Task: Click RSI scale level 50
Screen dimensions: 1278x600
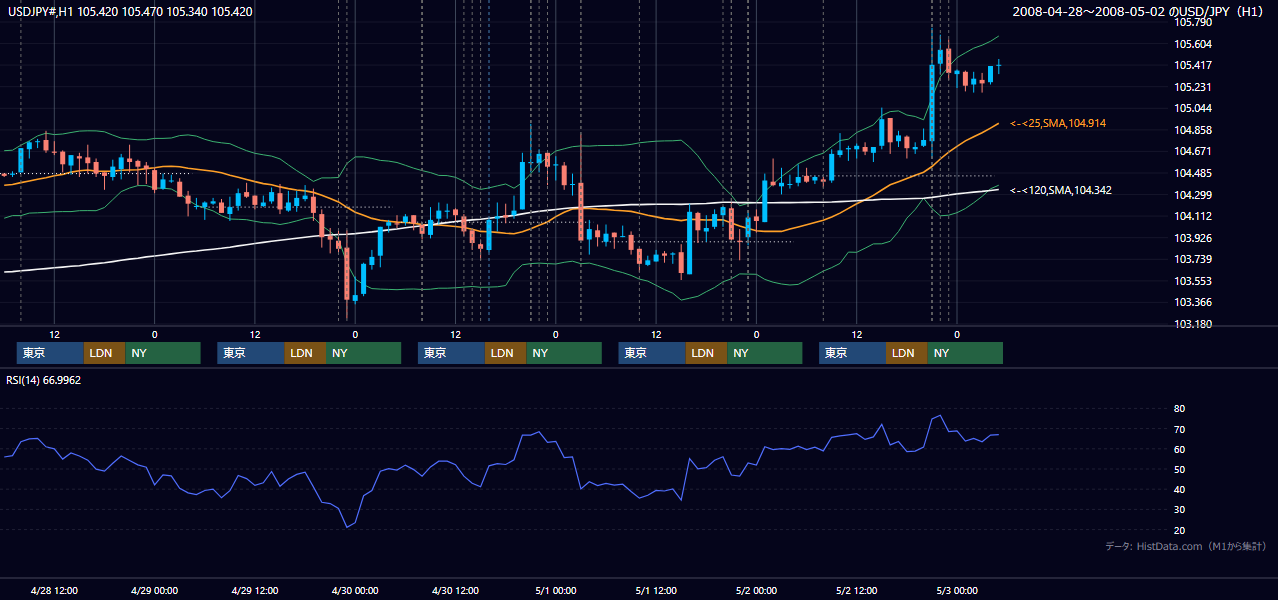Action: [1179, 469]
